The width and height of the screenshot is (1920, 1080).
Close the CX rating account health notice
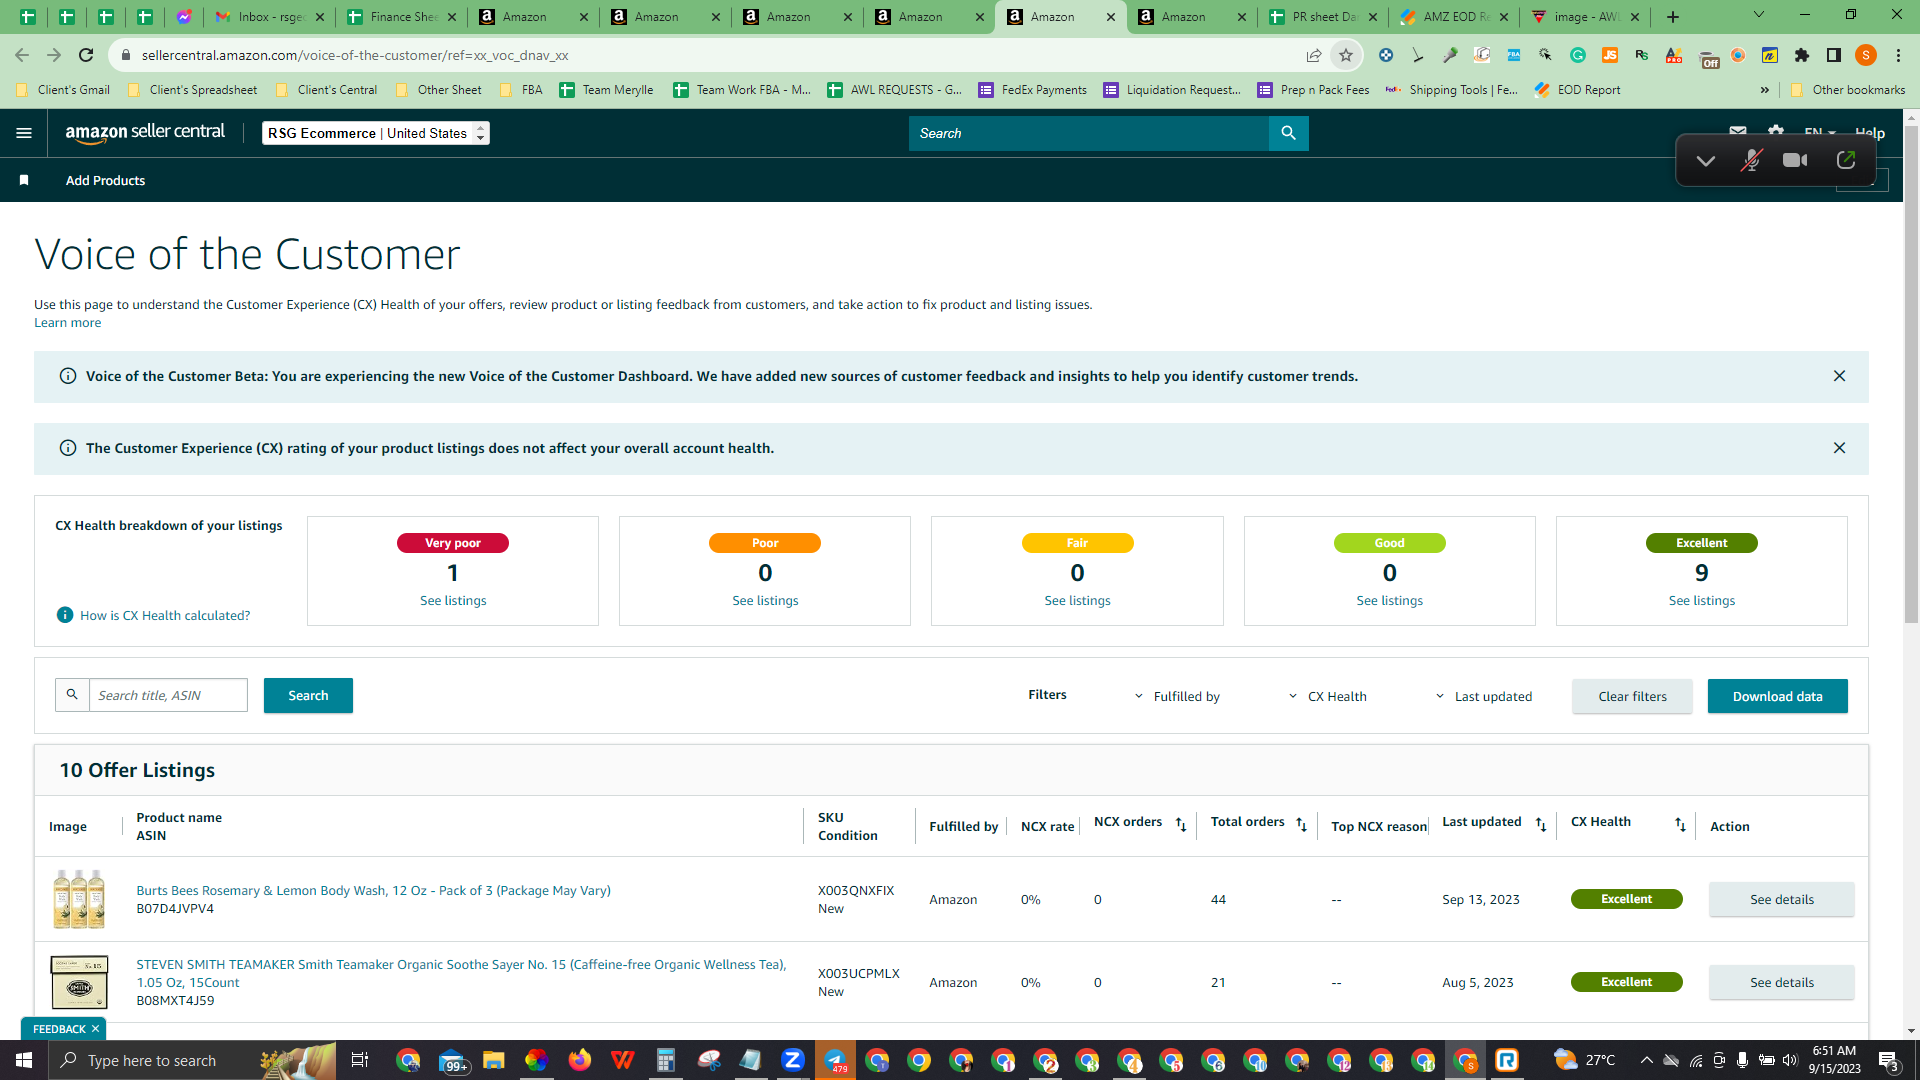click(x=1839, y=448)
